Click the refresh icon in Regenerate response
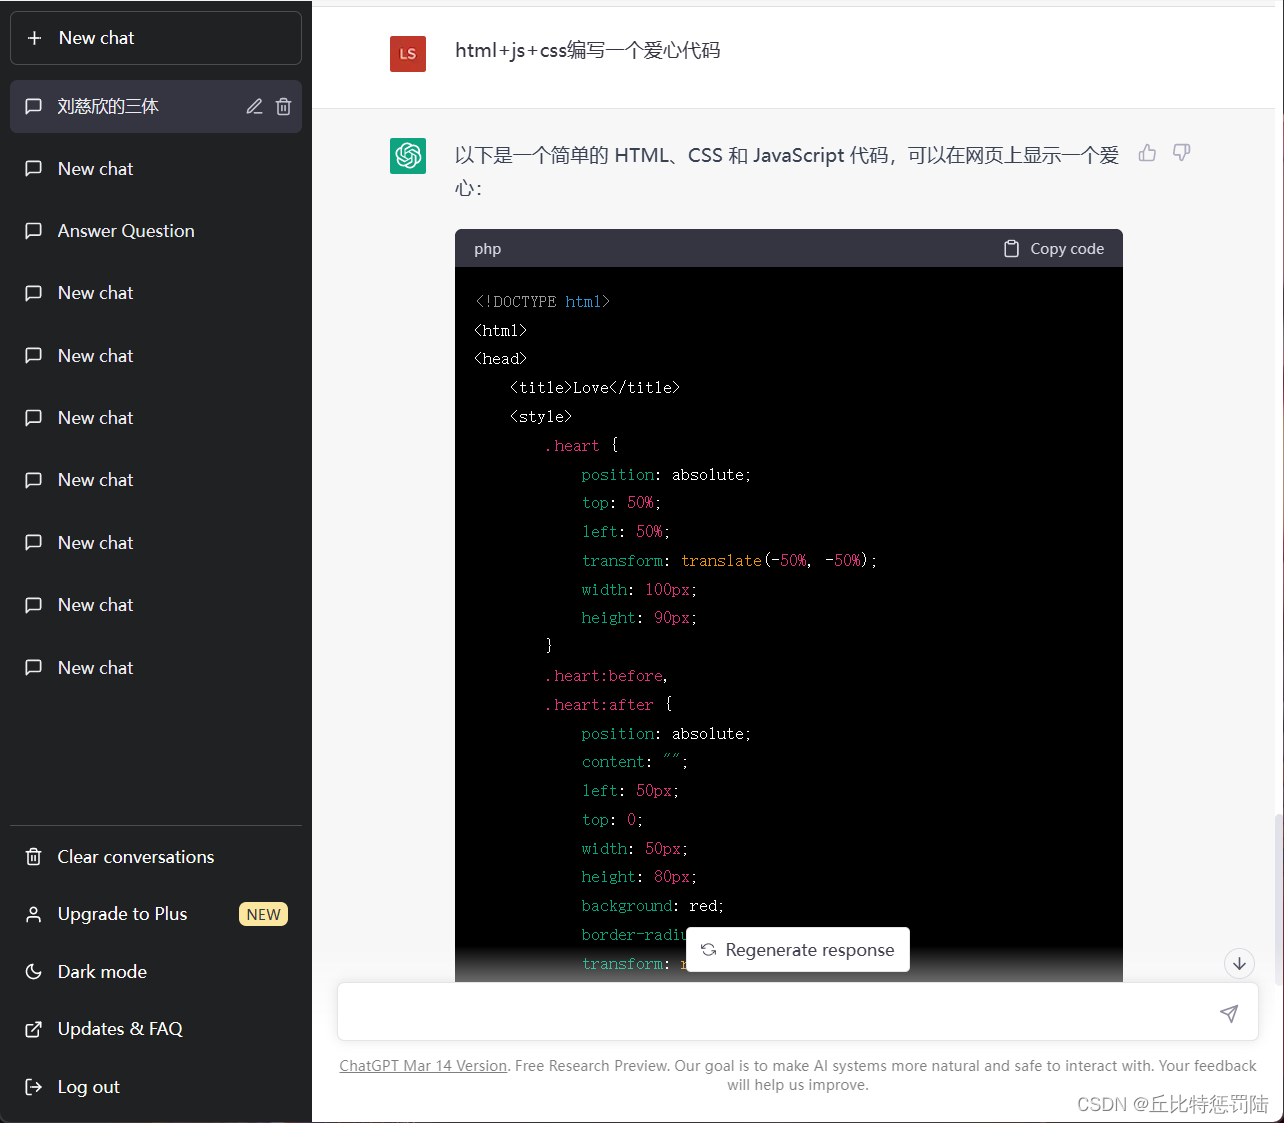This screenshot has height=1123, width=1284. coord(708,950)
